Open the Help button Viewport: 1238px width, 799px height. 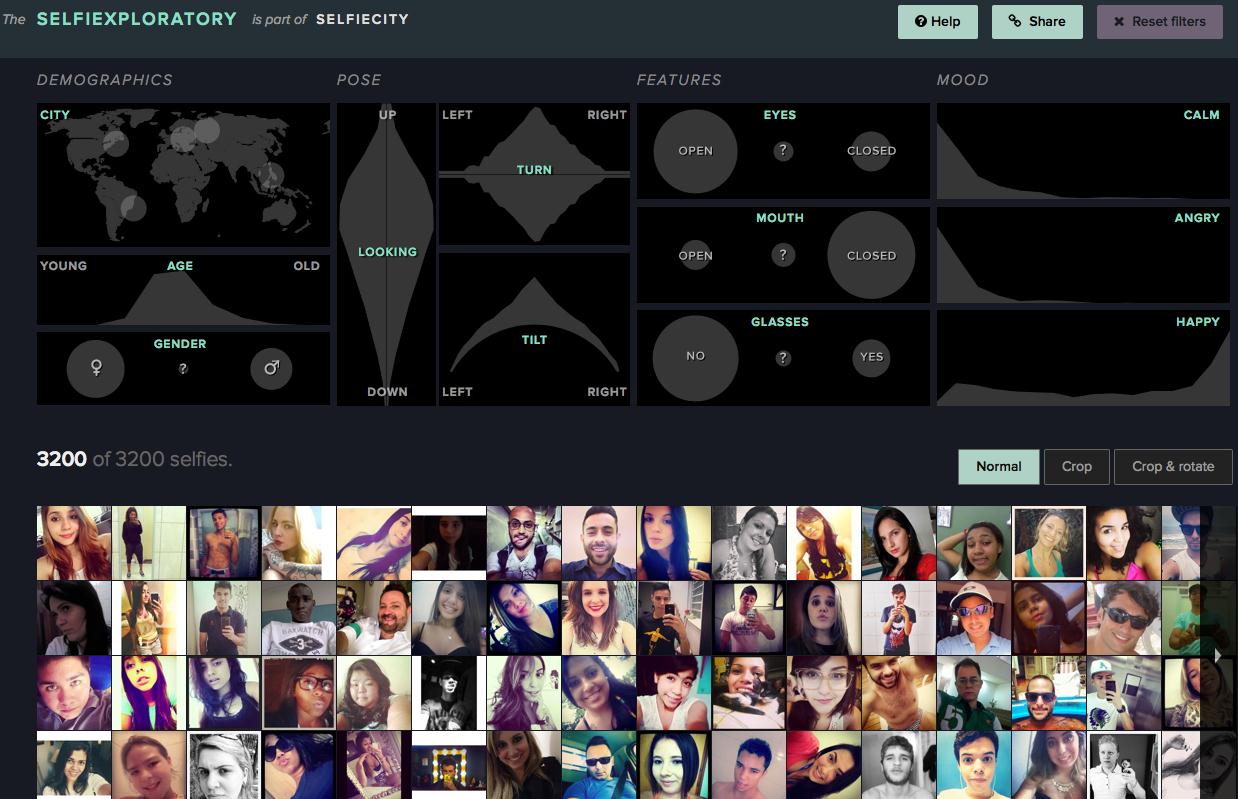(x=937, y=22)
